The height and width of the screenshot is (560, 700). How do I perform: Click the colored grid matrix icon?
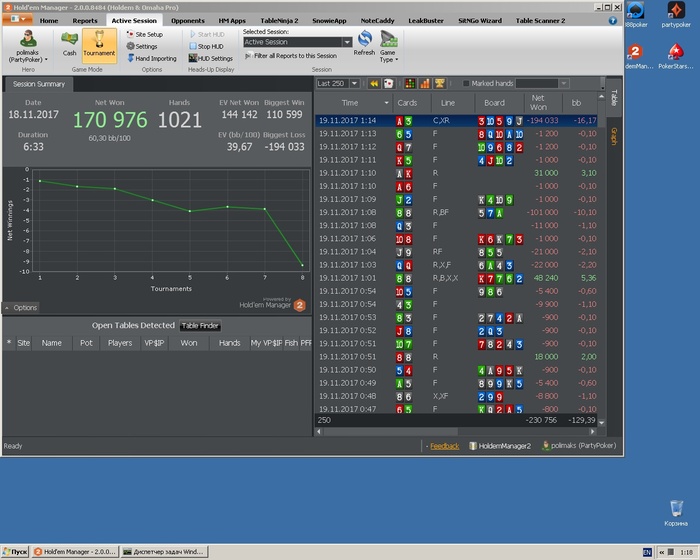pyautogui.click(x=410, y=84)
